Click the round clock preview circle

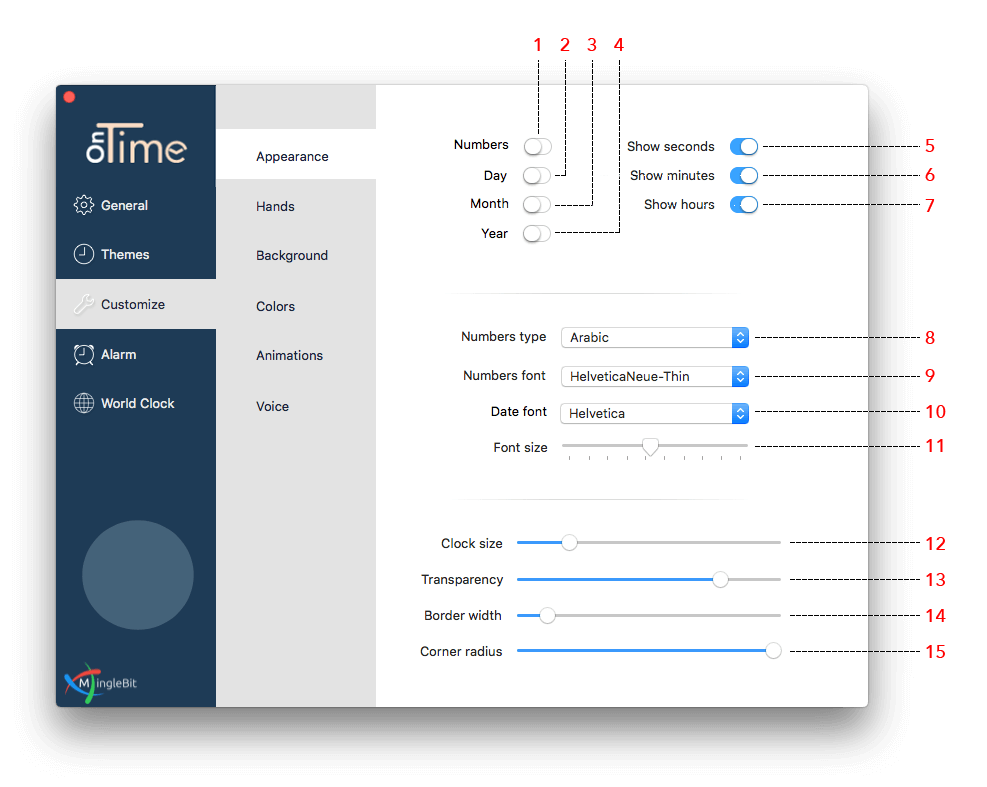pyautogui.click(x=138, y=575)
